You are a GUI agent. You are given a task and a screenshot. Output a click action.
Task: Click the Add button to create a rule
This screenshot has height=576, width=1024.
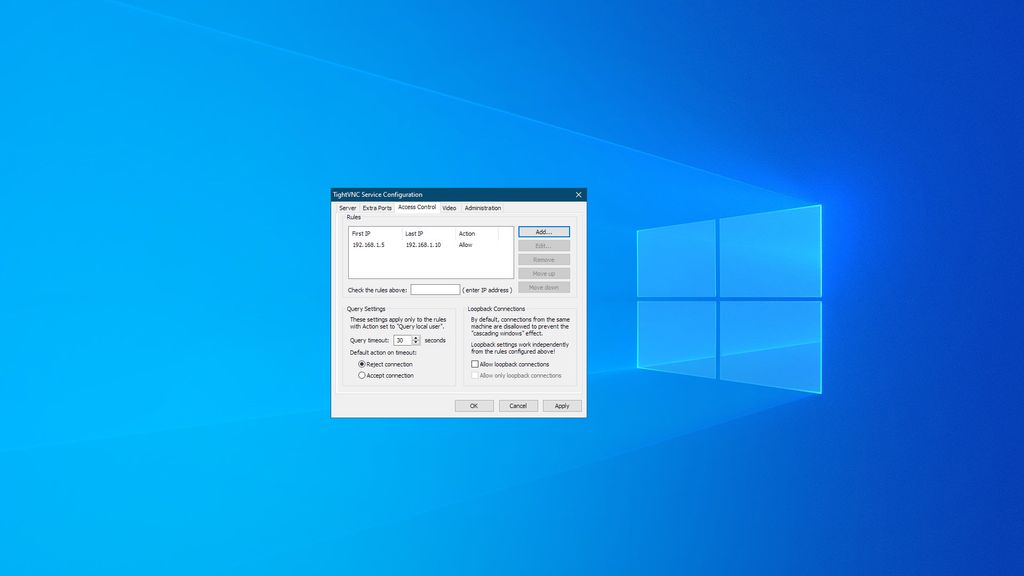543,231
